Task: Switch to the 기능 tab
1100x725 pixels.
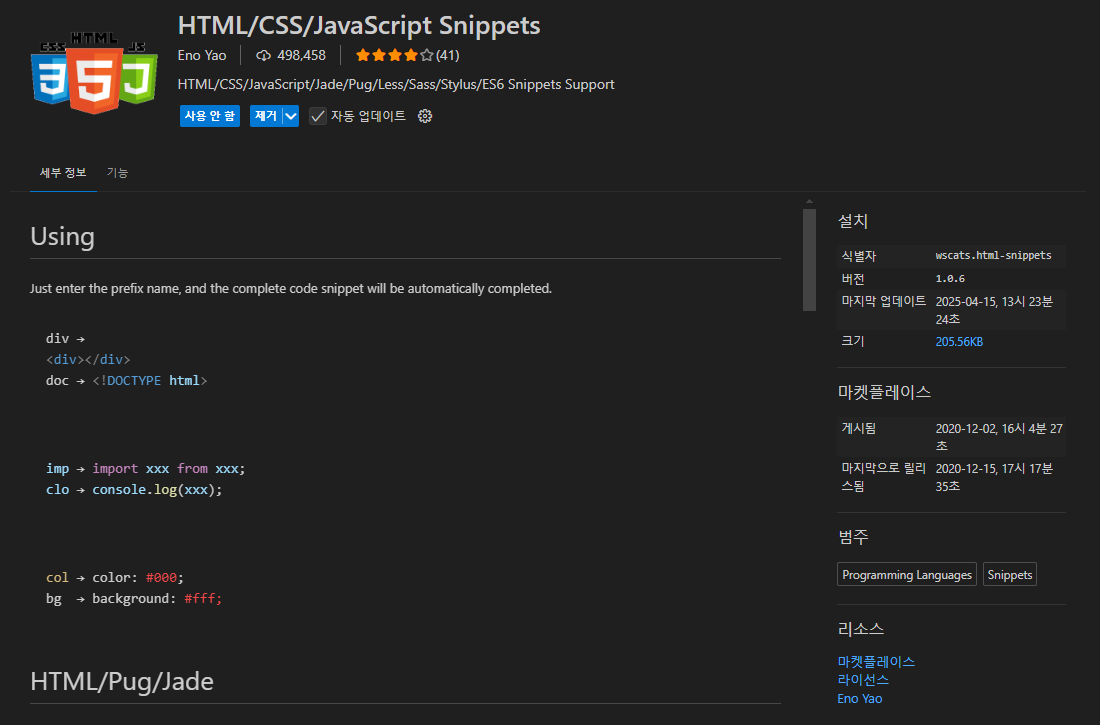Action: tap(117, 173)
